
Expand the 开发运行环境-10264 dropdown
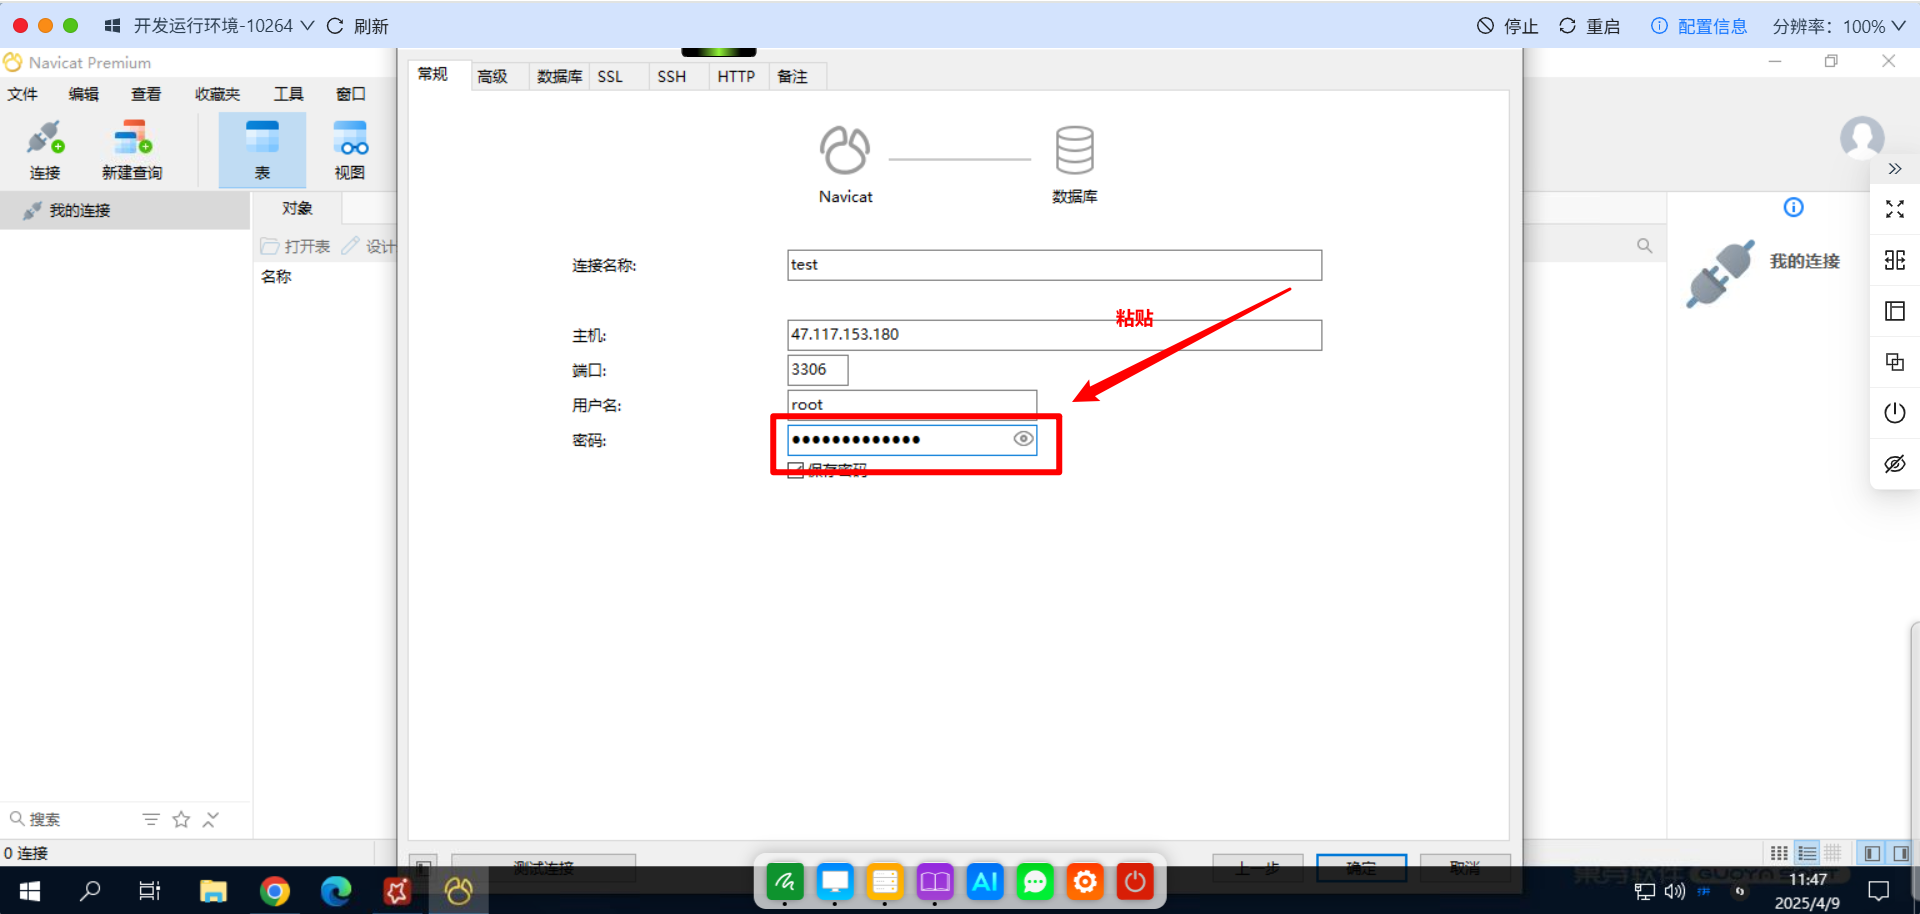(307, 26)
